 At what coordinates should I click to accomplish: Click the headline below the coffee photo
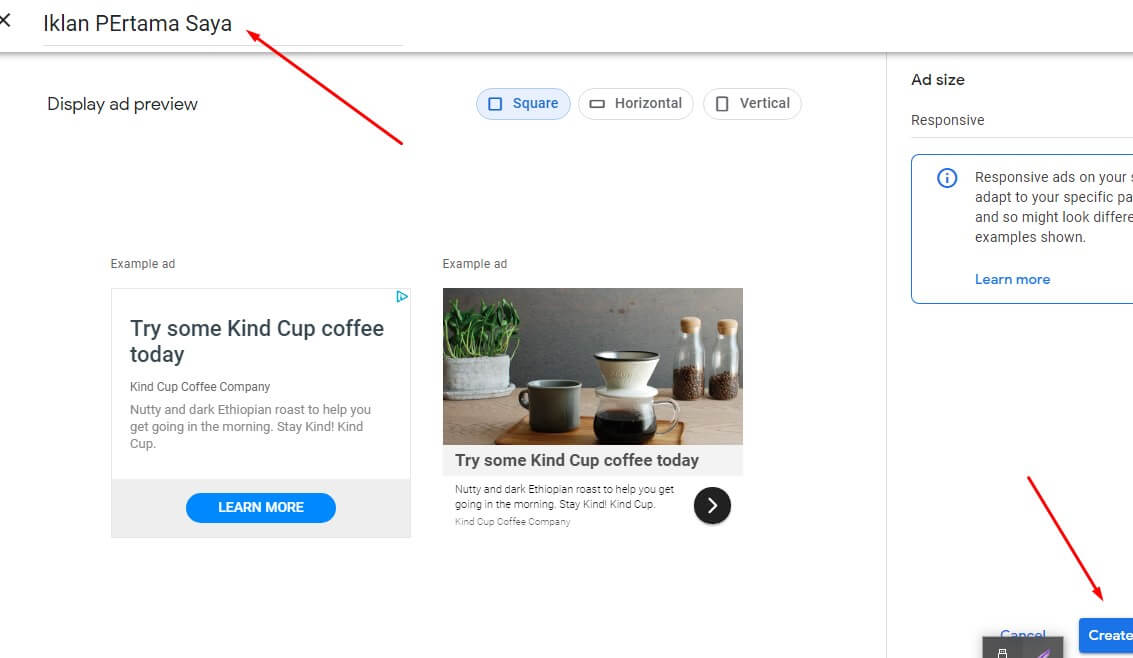(x=577, y=460)
